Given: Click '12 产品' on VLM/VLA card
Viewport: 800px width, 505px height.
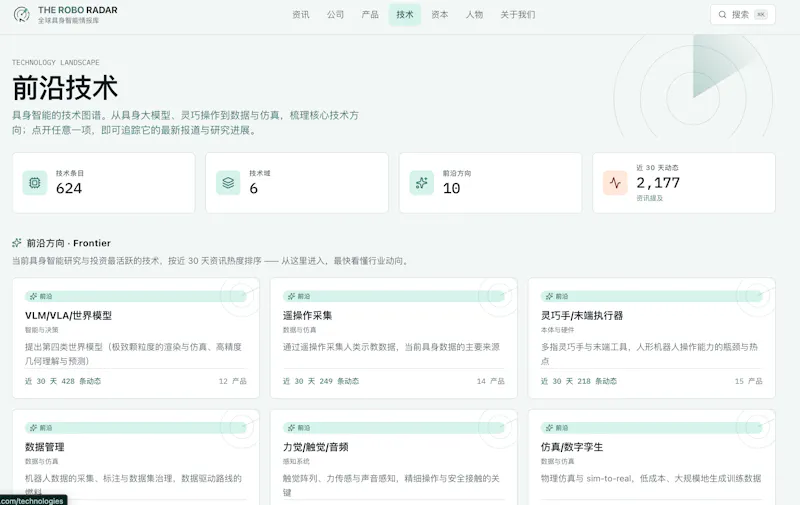Looking at the screenshot, I should coord(233,381).
